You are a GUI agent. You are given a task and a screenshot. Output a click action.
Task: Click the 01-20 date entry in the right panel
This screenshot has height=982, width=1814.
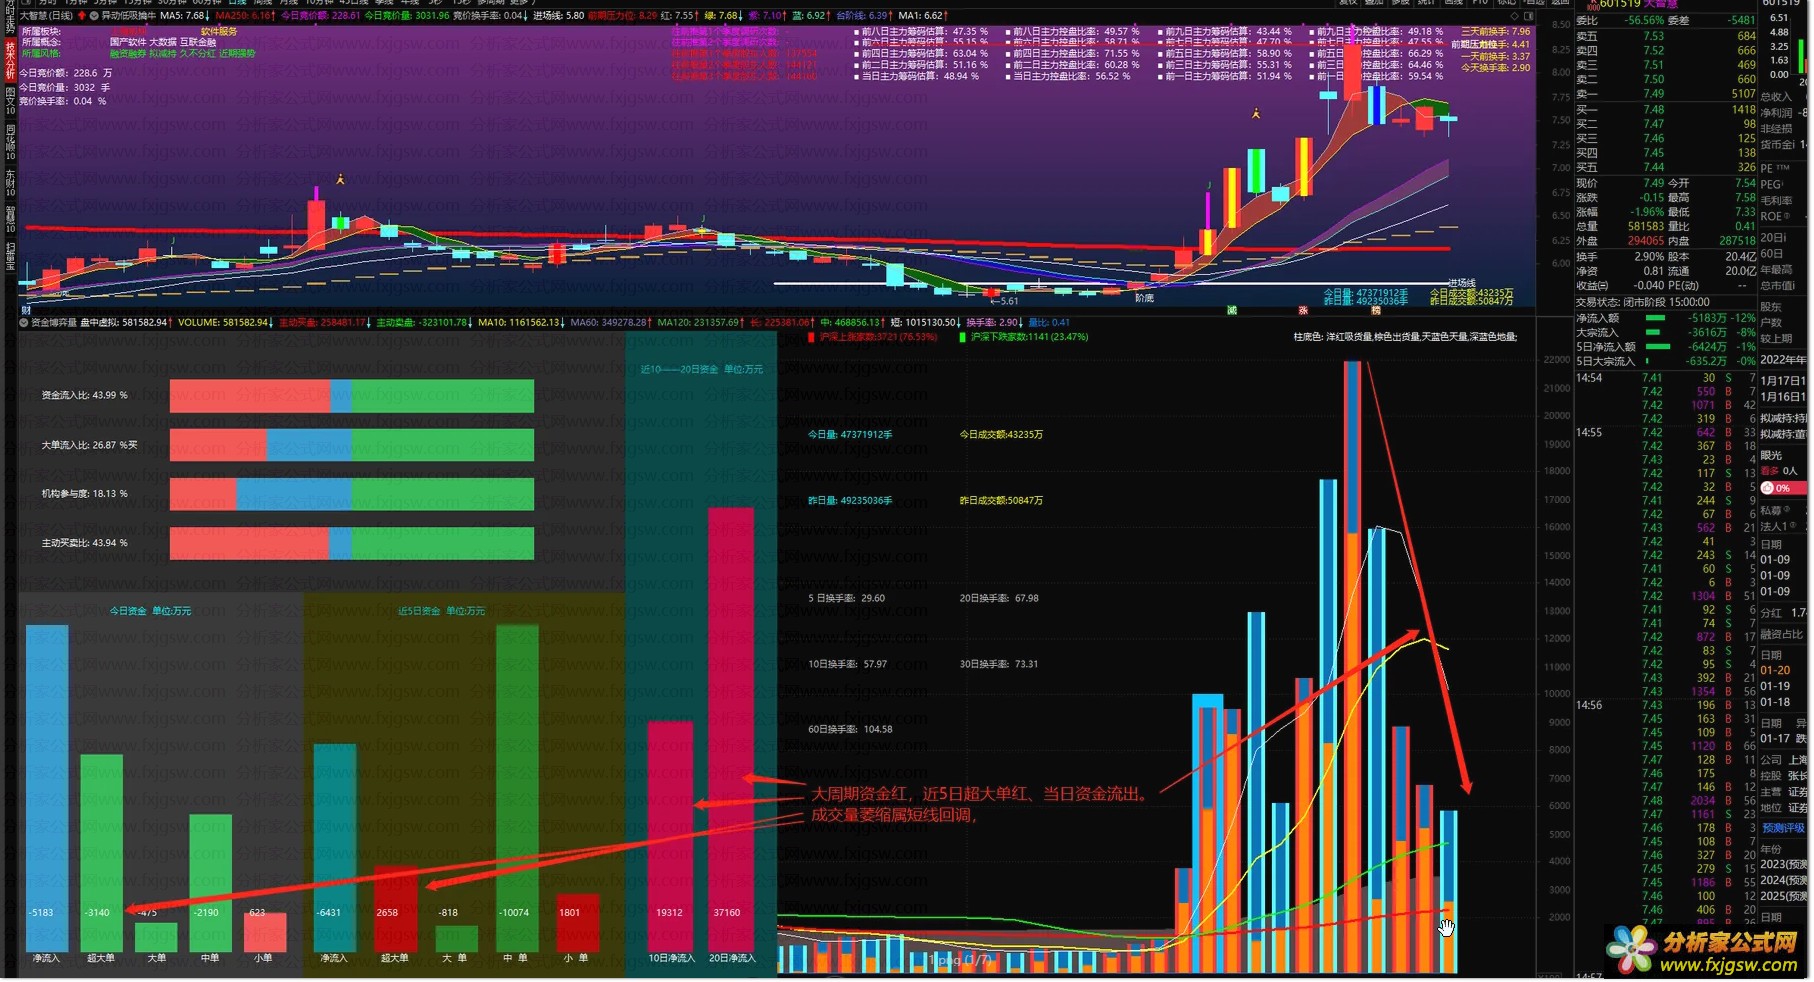[1775, 670]
